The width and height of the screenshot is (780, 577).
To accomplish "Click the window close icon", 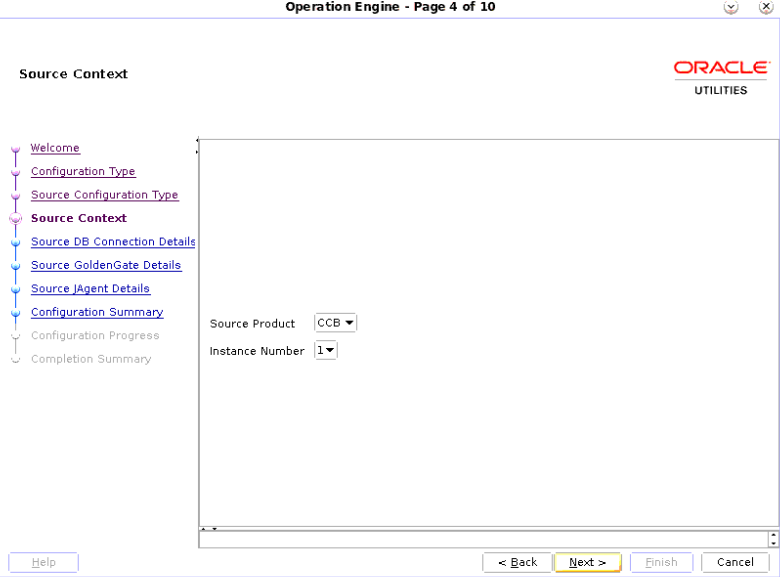I will point(765,7).
